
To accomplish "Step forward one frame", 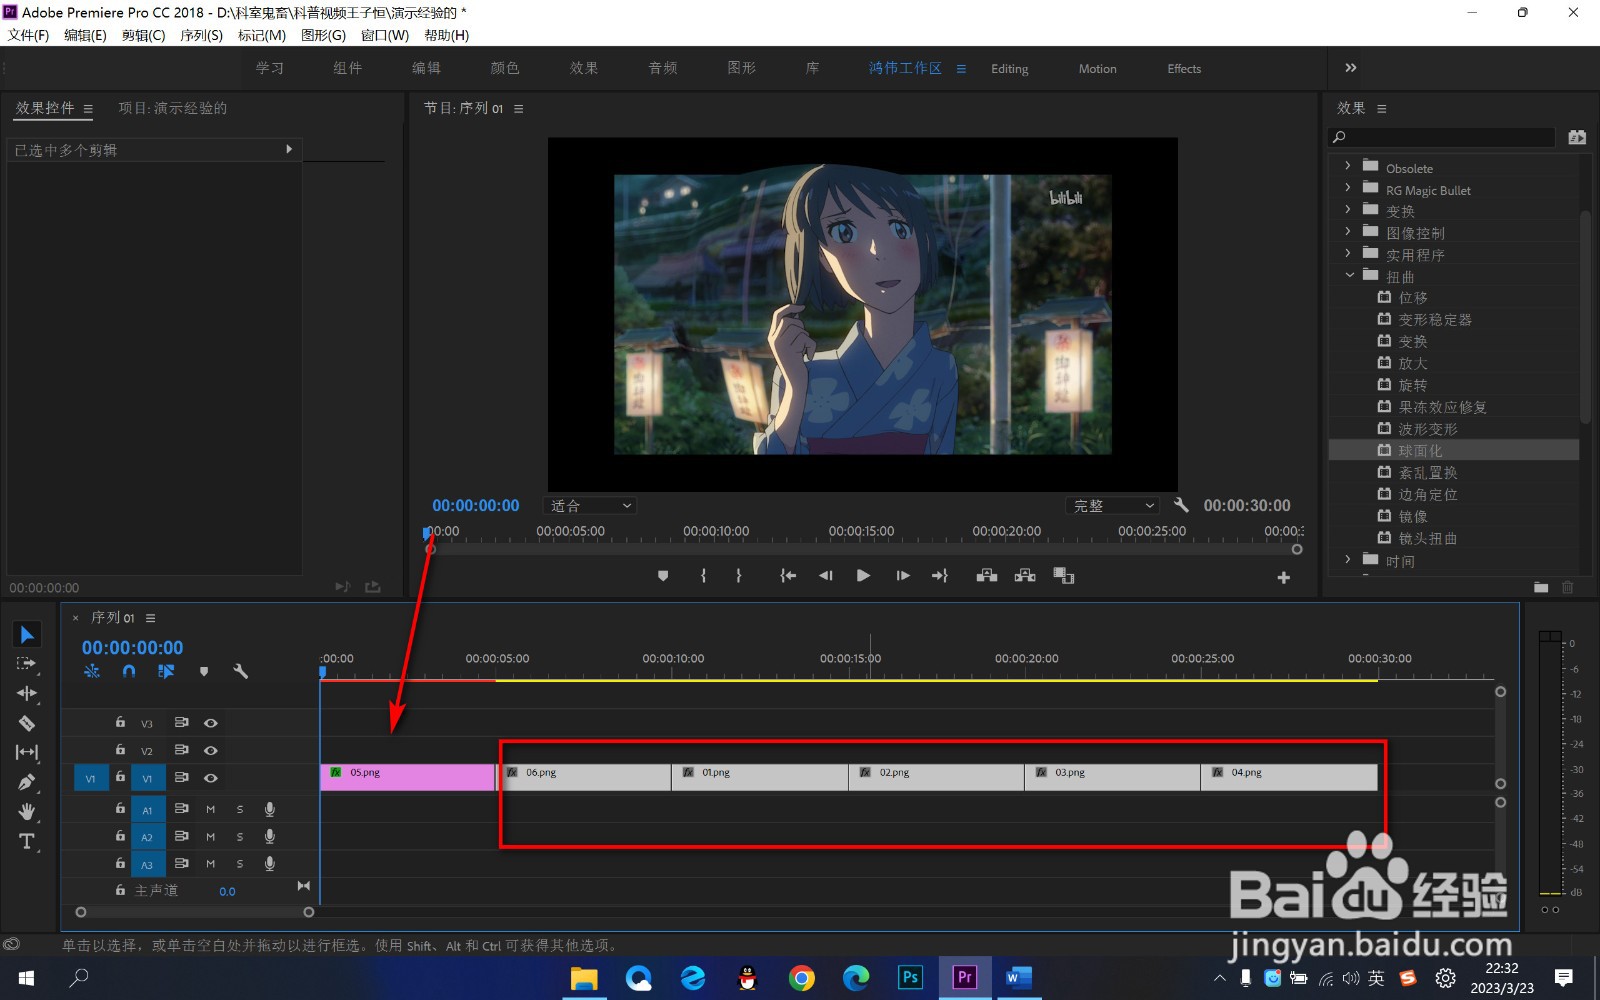I will (902, 576).
